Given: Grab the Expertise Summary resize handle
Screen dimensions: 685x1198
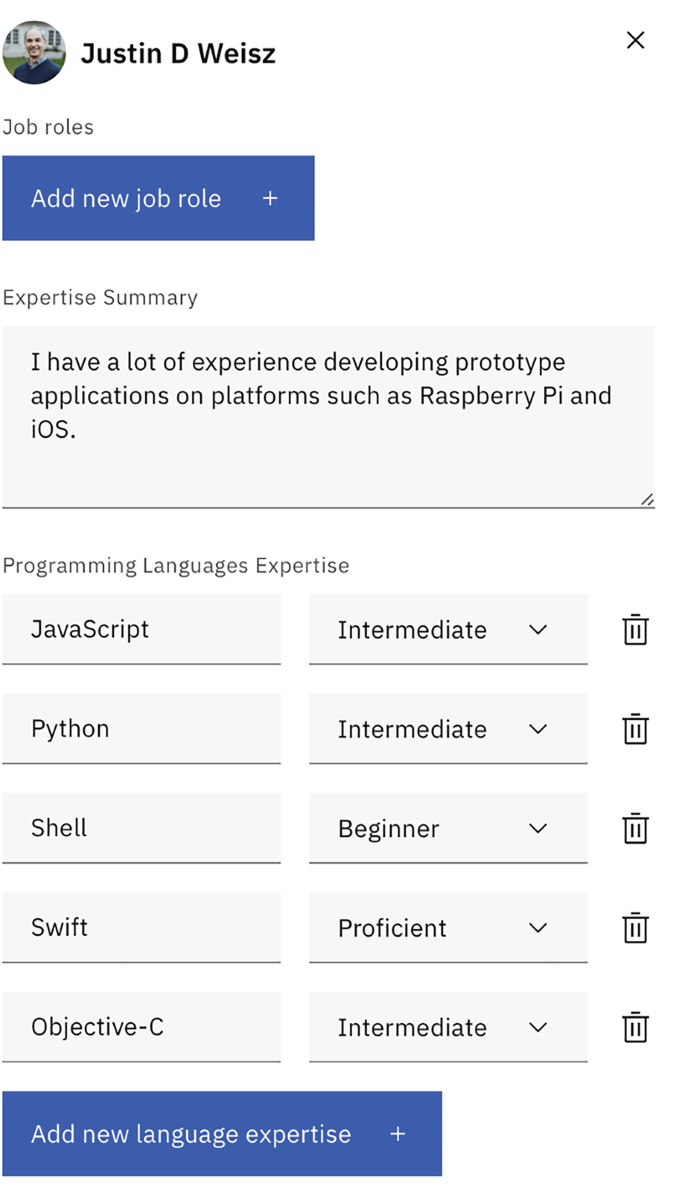Looking at the screenshot, I should click(x=648, y=500).
